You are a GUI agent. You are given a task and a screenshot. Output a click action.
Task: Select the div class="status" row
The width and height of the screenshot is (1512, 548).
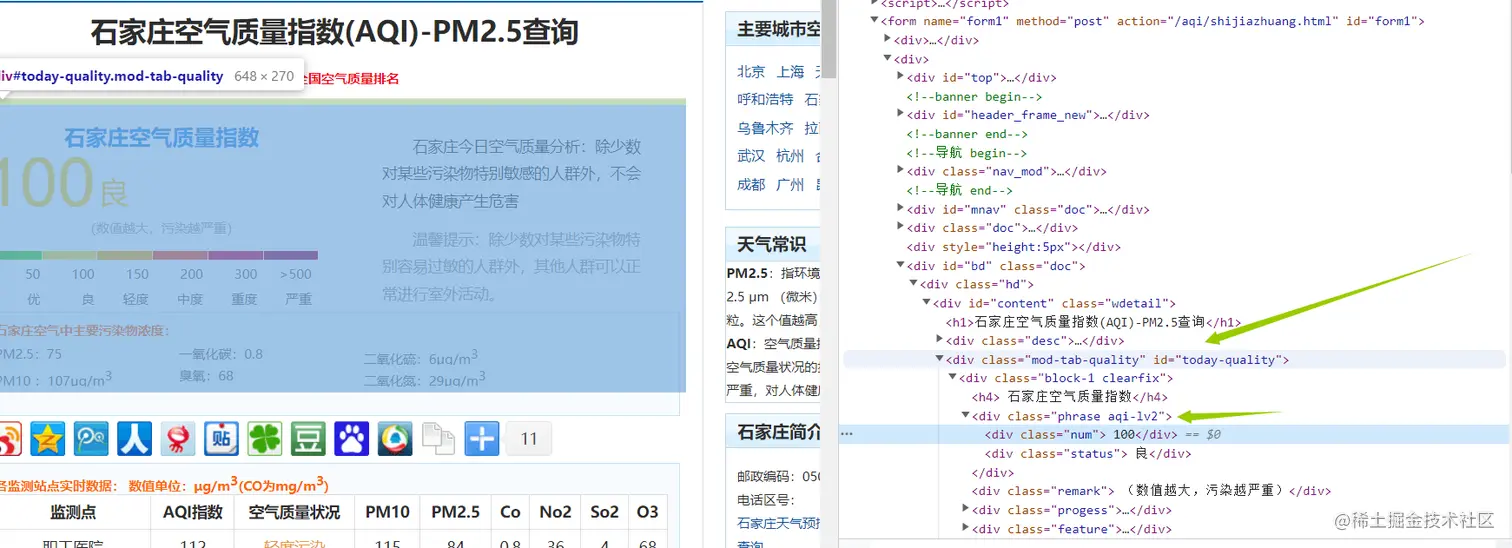point(1088,454)
